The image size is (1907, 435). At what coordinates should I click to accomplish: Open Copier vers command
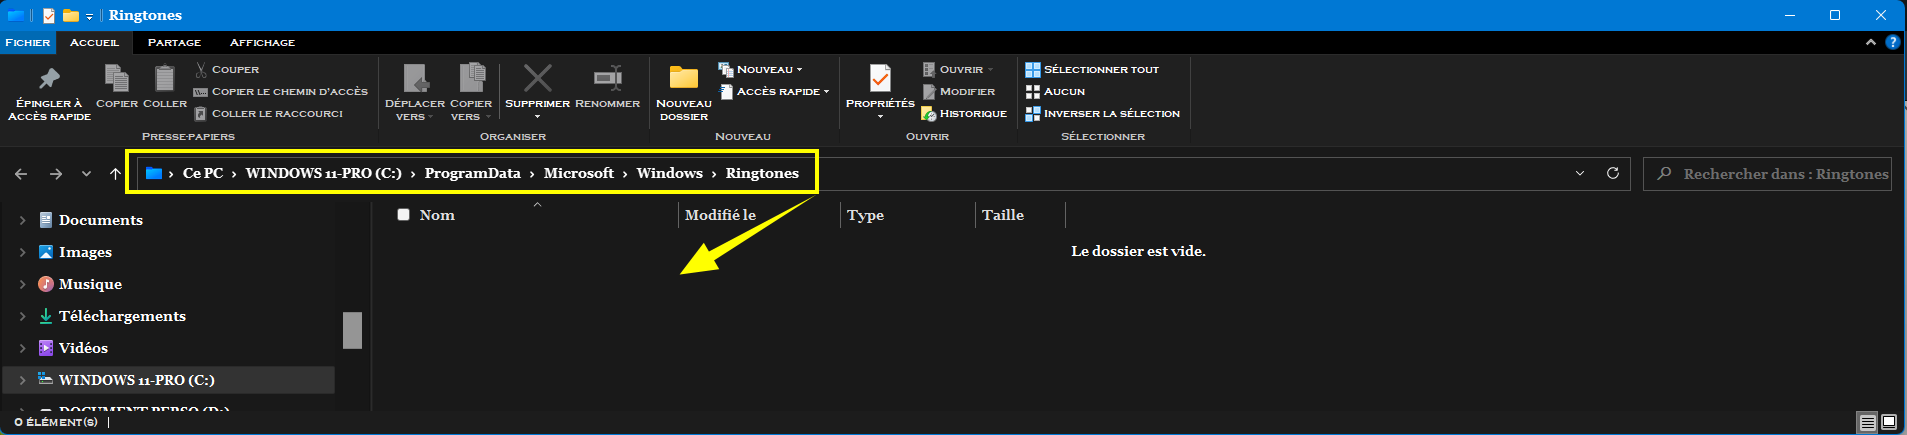click(x=471, y=92)
